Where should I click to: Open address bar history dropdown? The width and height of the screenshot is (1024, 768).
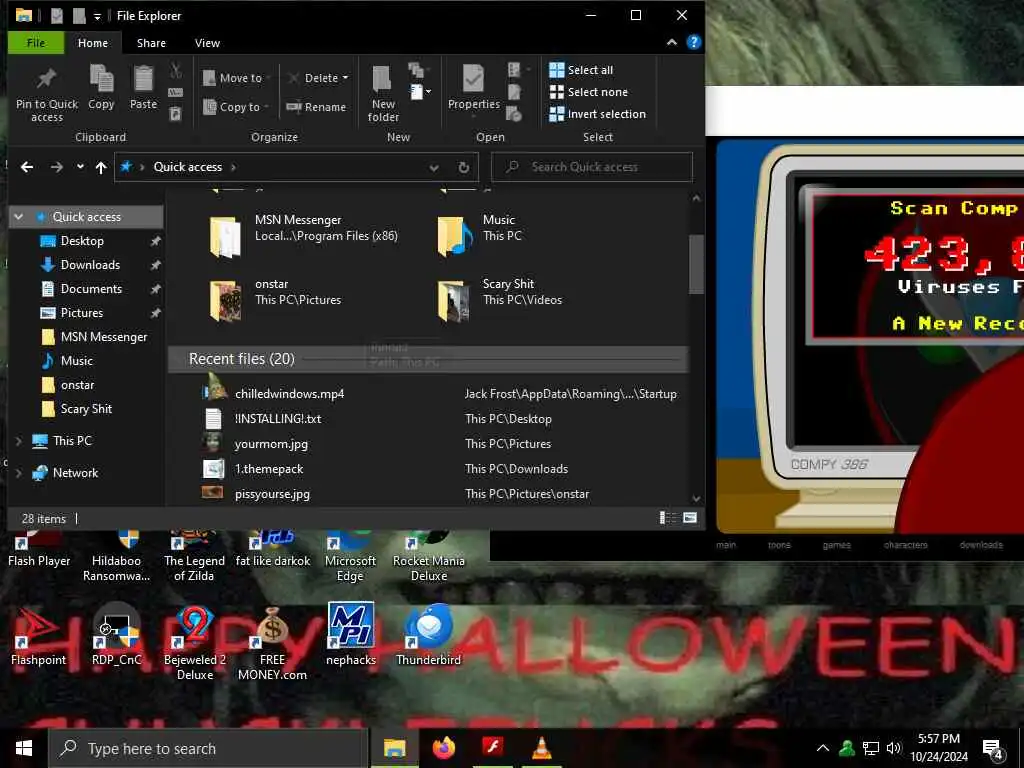click(x=434, y=168)
